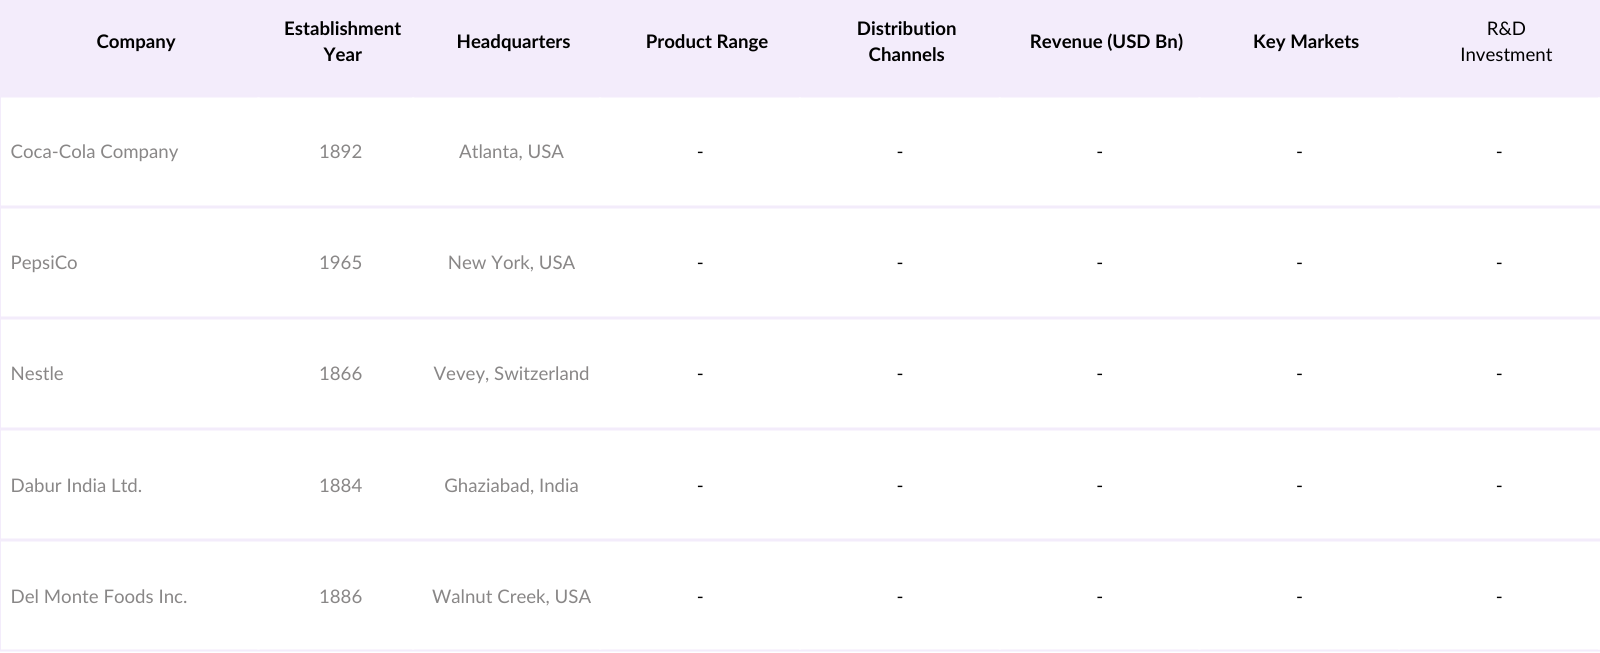Viewport: 1600px width, 653px height.
Task: Select the 1965 year cell for PepsiCo
Action: pos(340,263)
